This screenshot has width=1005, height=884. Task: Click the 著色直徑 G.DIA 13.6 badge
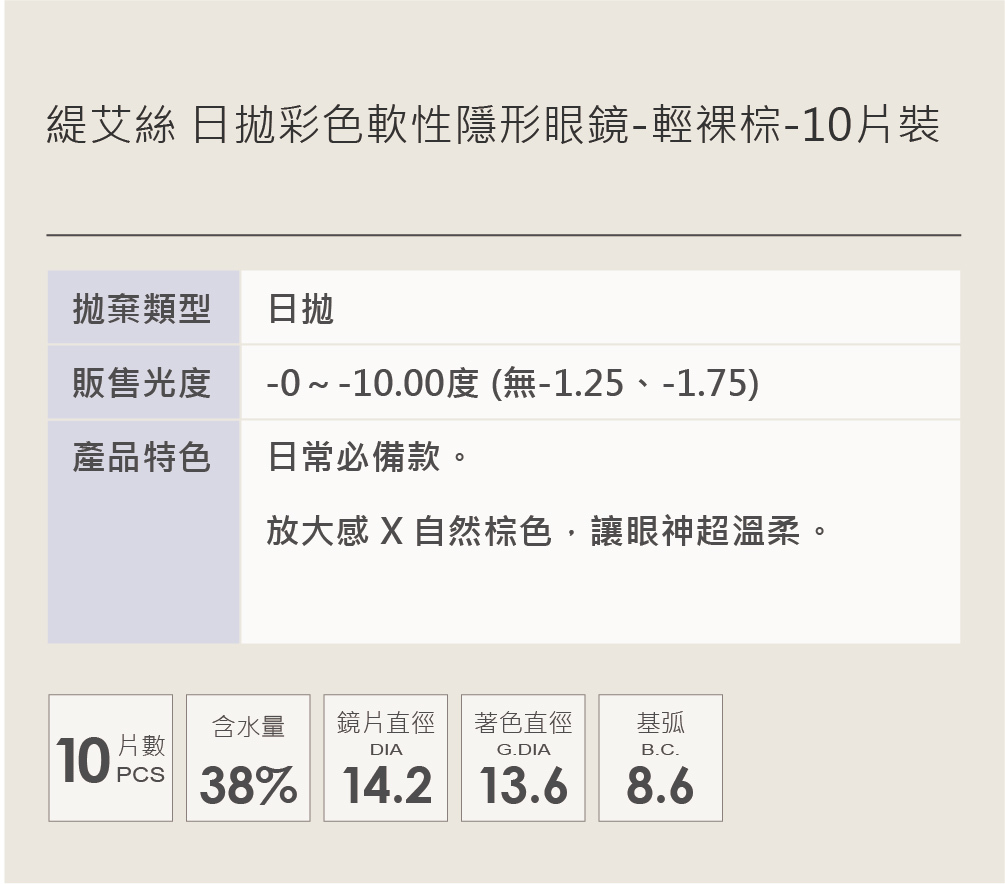(523, 758)
